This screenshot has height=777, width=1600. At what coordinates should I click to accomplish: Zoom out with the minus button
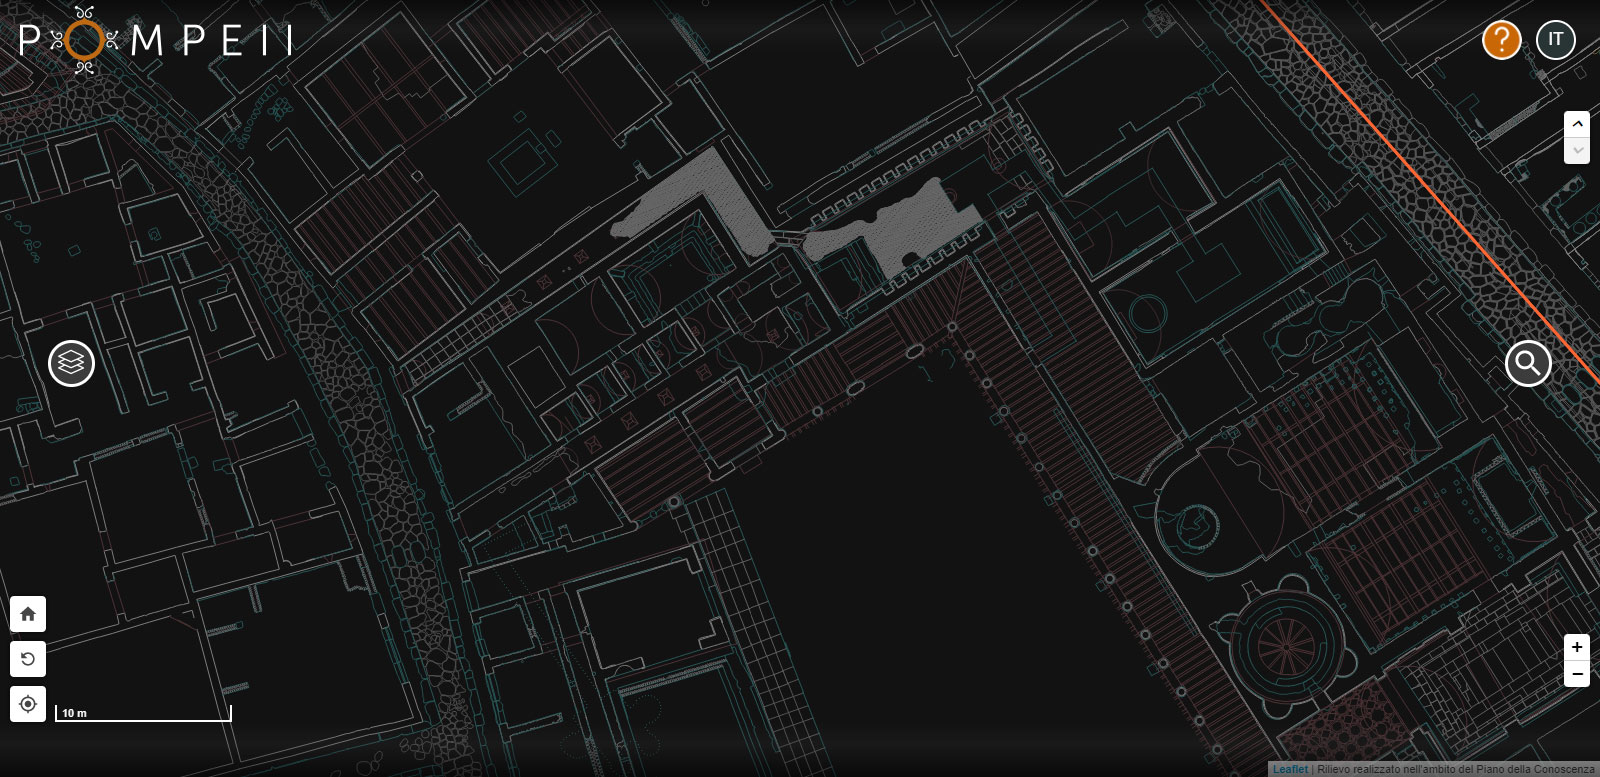1577,674
